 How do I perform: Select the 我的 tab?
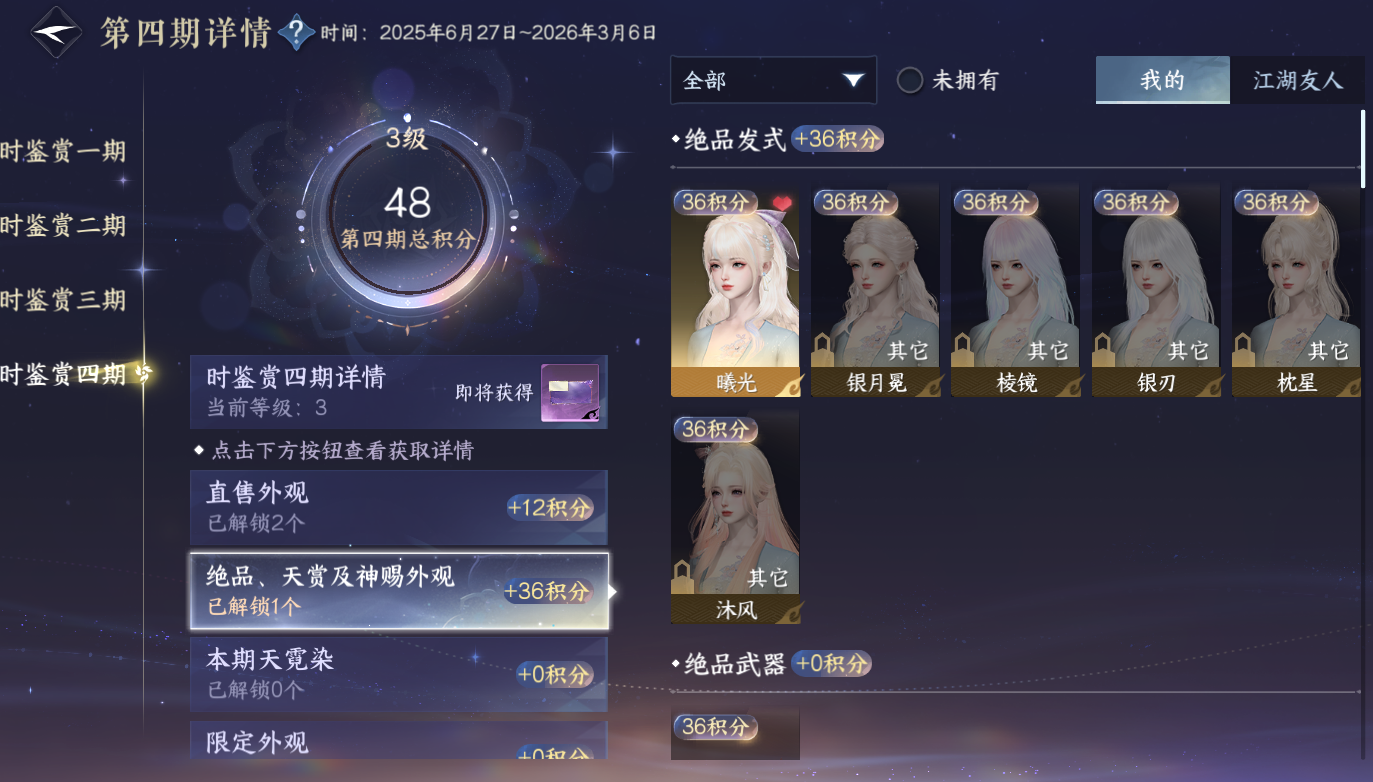point(1162,80)
